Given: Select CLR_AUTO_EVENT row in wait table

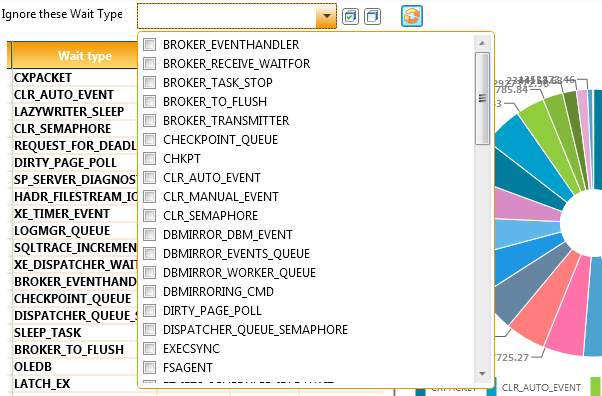Looking at the screenshot, I should tap(75, 94).
